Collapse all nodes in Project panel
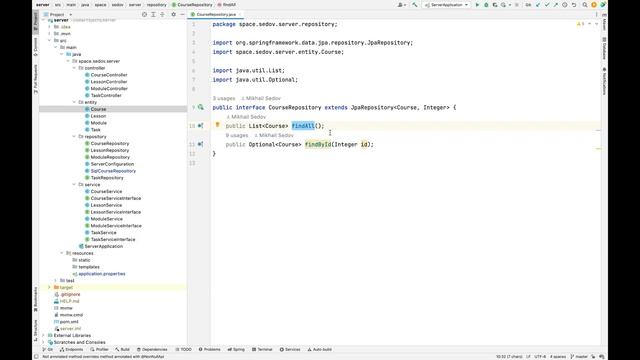 click(x=162, y=14)
